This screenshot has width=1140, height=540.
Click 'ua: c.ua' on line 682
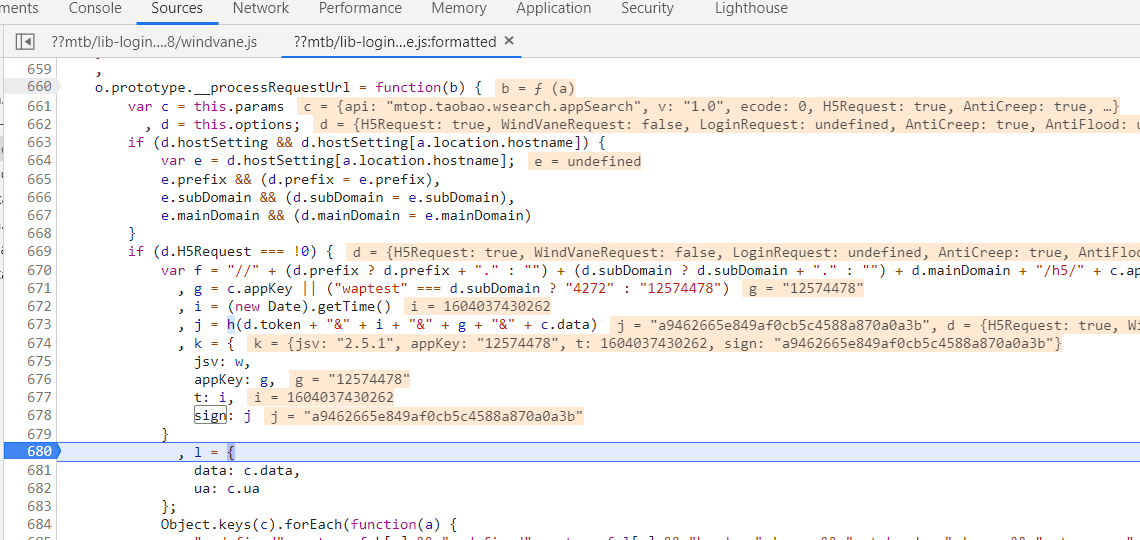point(226,488)
